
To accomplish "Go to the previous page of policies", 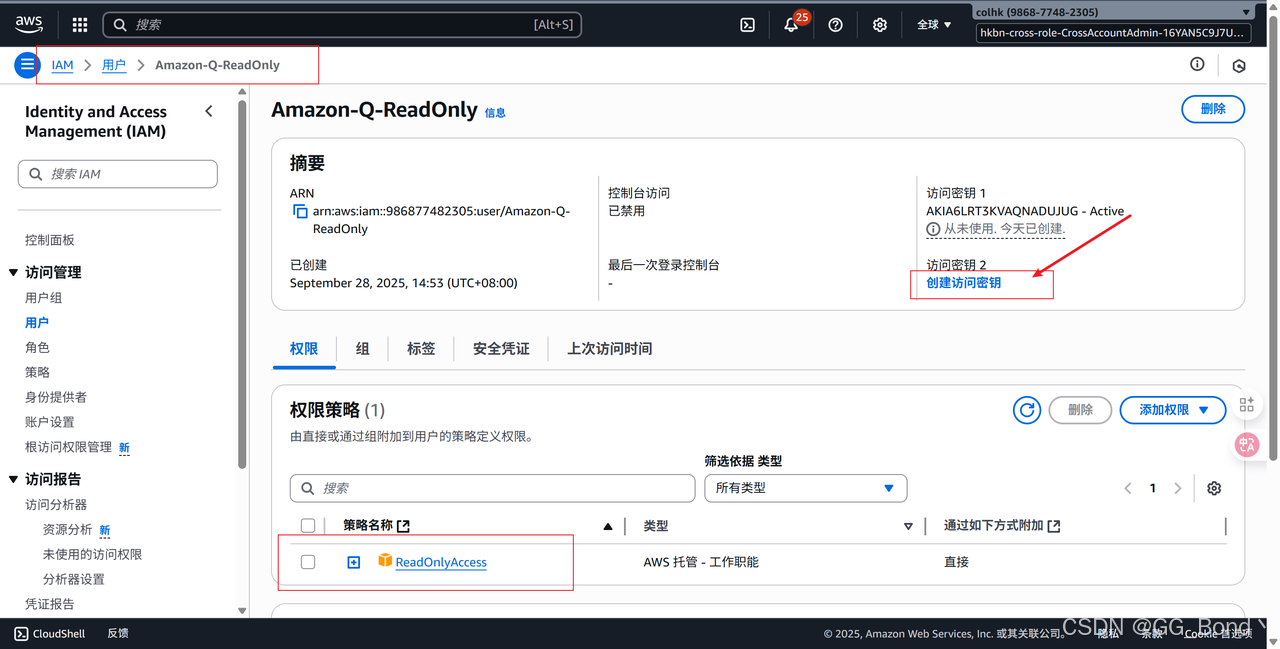I will point(1128,488).
